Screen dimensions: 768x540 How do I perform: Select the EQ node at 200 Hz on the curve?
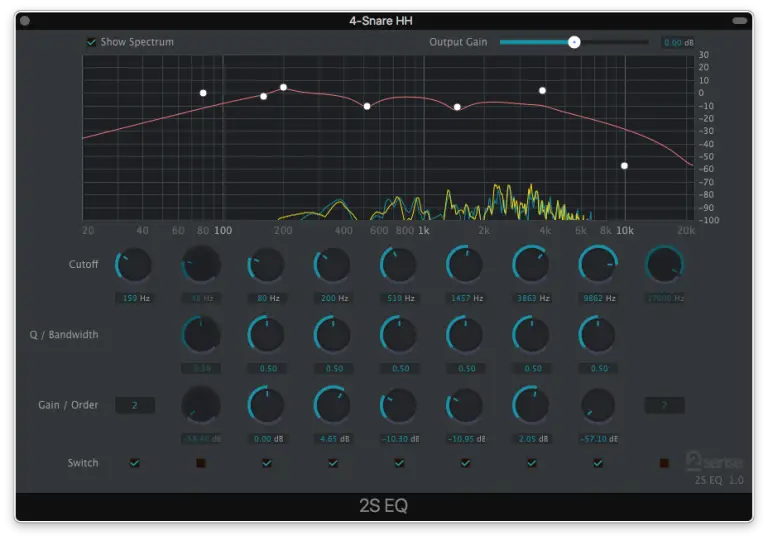[x=283, y=87]
